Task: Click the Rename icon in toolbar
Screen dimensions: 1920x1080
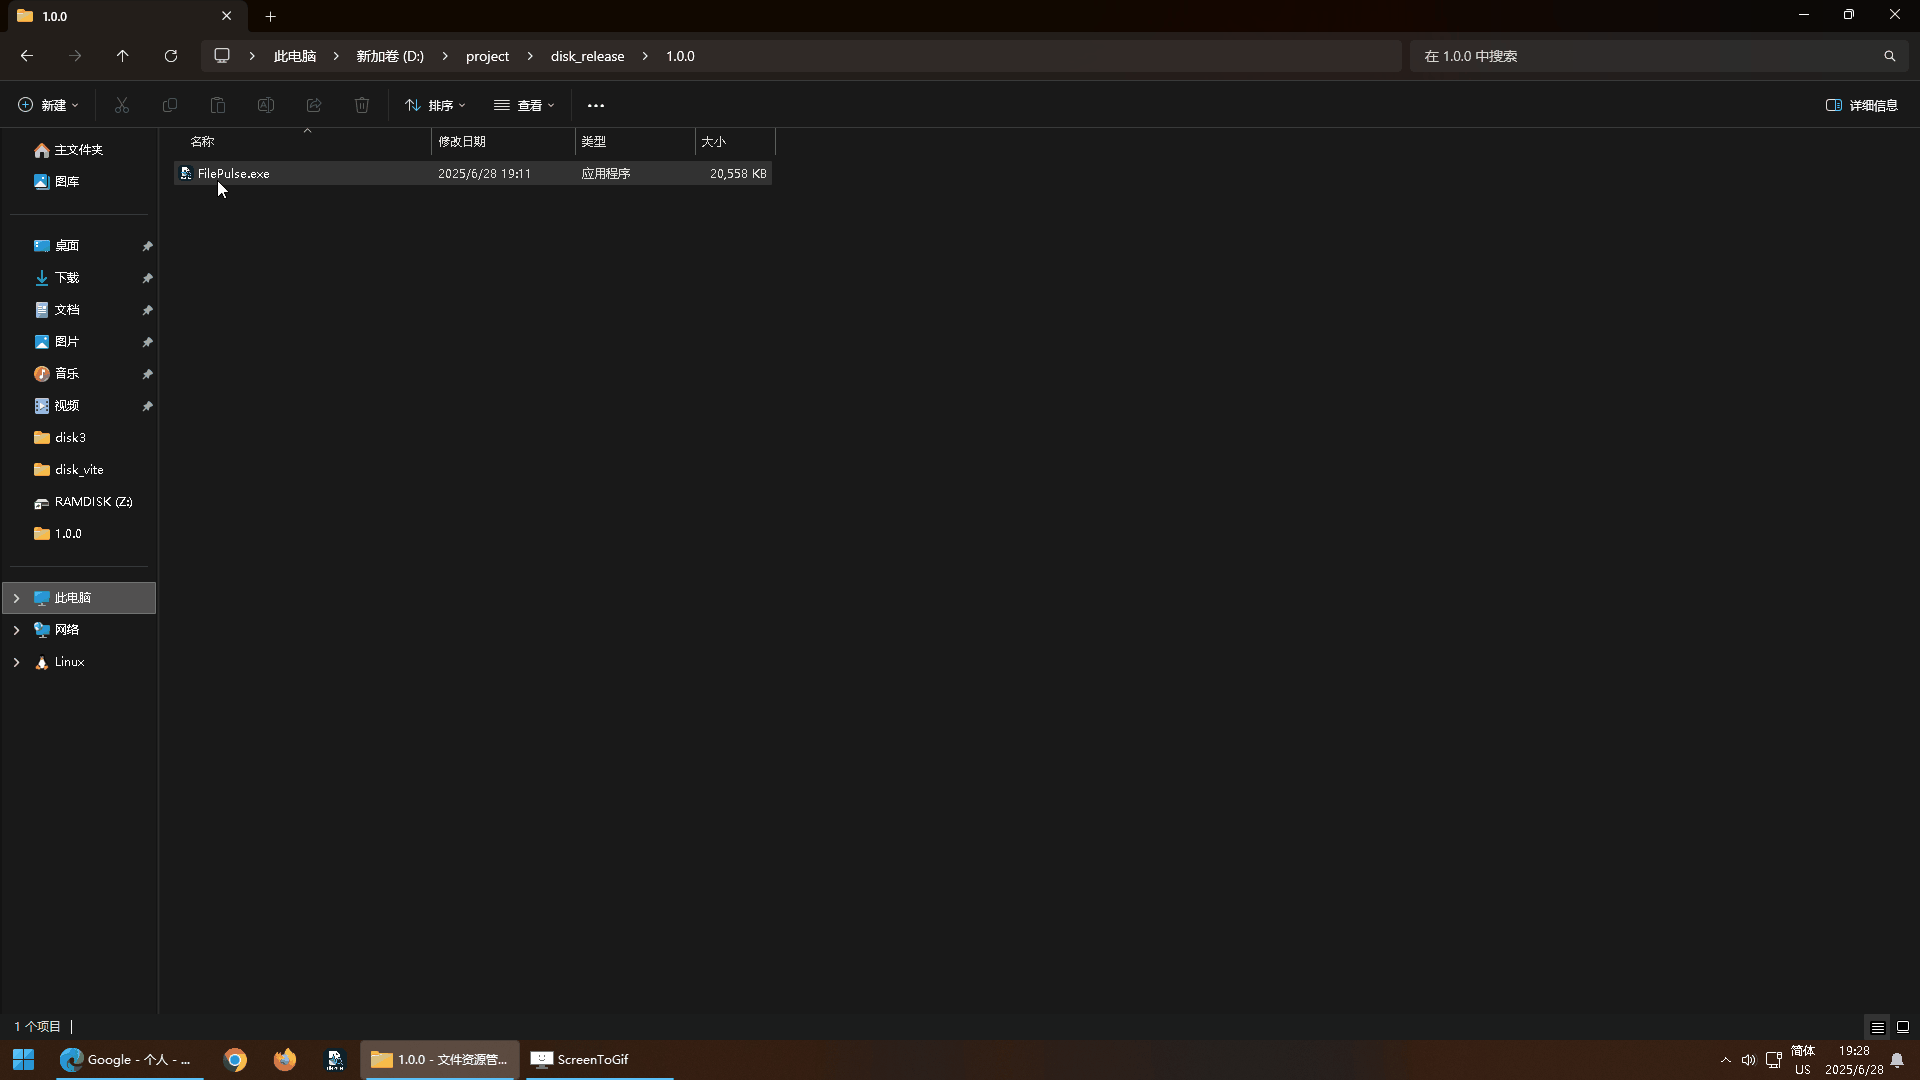Action: pyautogui.click(x=266, y=105)
